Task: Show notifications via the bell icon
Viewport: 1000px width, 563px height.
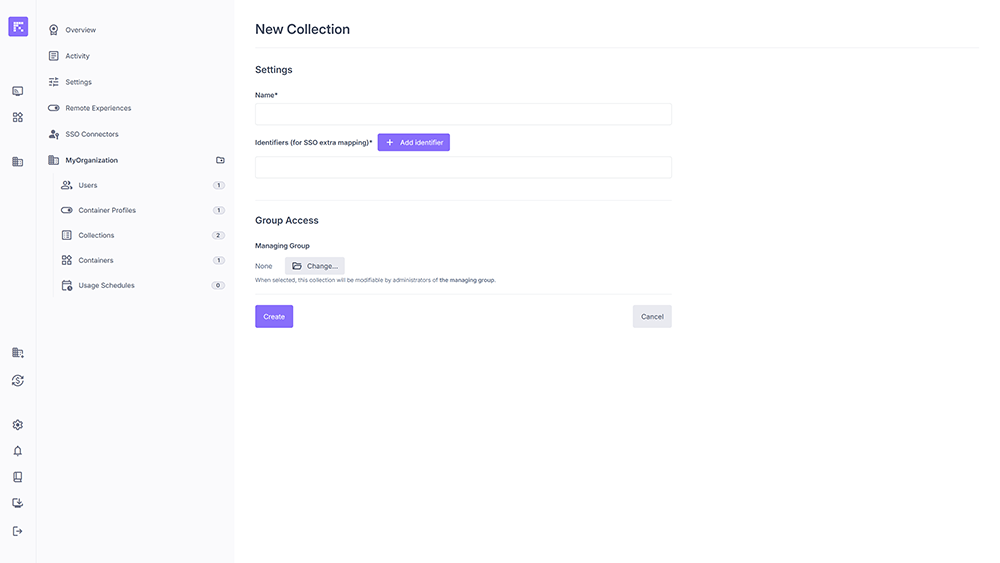Action: click(x=18, y=451)
